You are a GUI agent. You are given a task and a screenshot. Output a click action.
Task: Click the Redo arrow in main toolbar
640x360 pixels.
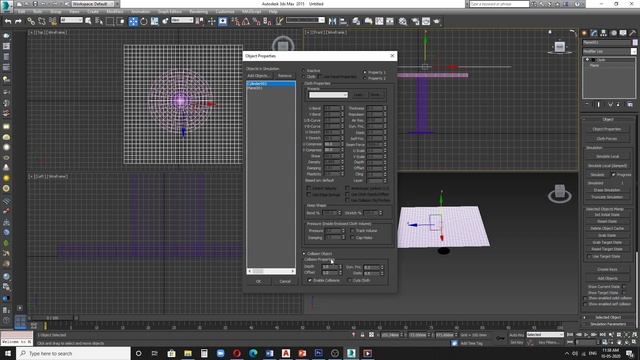[18, 21]
